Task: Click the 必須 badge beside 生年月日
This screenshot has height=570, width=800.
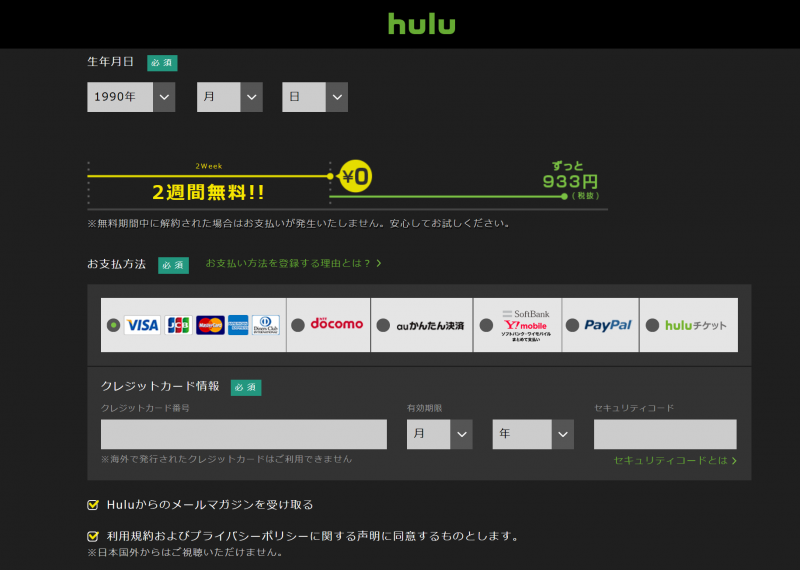Action: coord(162,63)
